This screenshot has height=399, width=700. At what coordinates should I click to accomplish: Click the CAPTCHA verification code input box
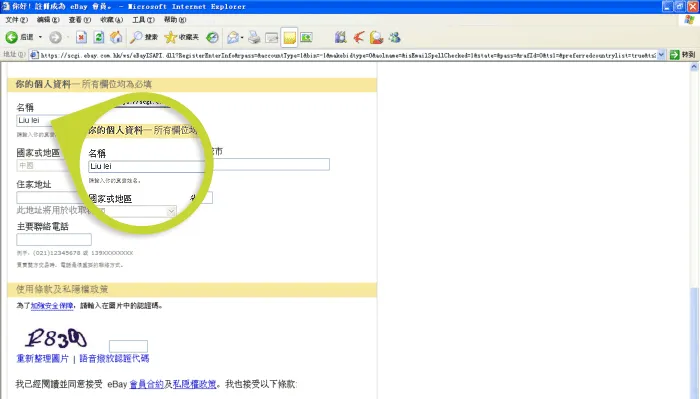click(x=128, y=346)
